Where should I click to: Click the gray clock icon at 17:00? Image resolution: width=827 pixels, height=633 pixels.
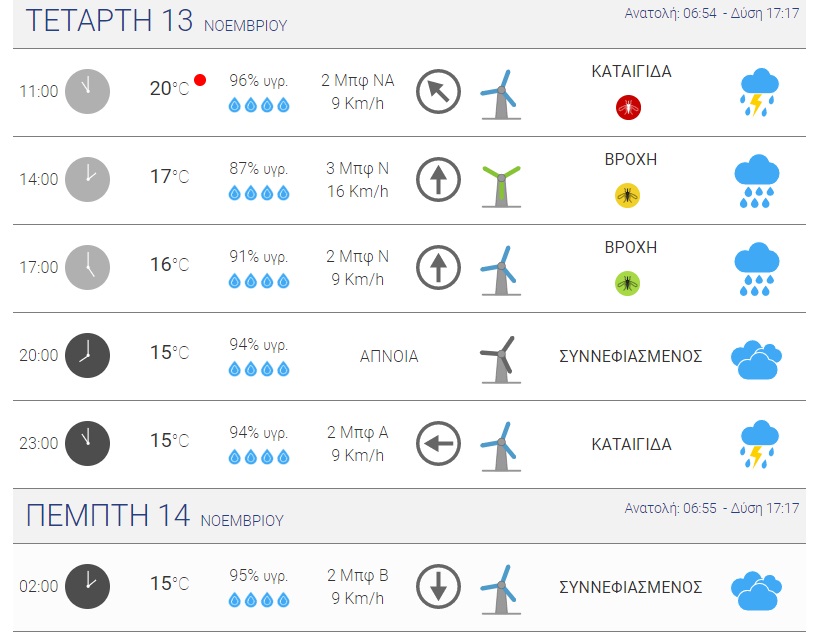click(x=87, y=268)
